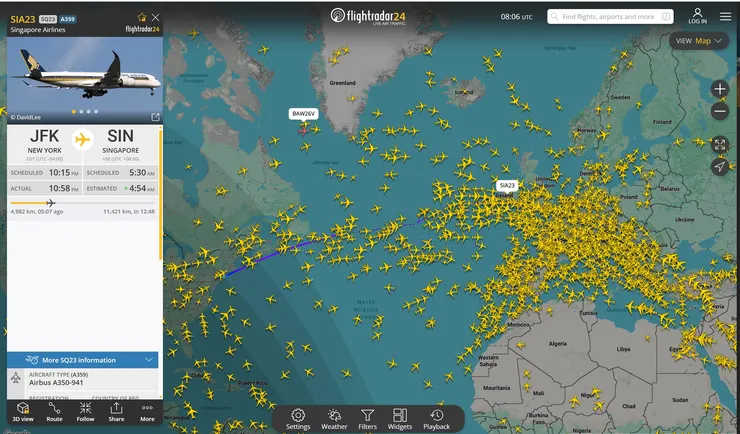Expand More SQ23 information
Screen dimensions: 740x434
click(83, 360)
